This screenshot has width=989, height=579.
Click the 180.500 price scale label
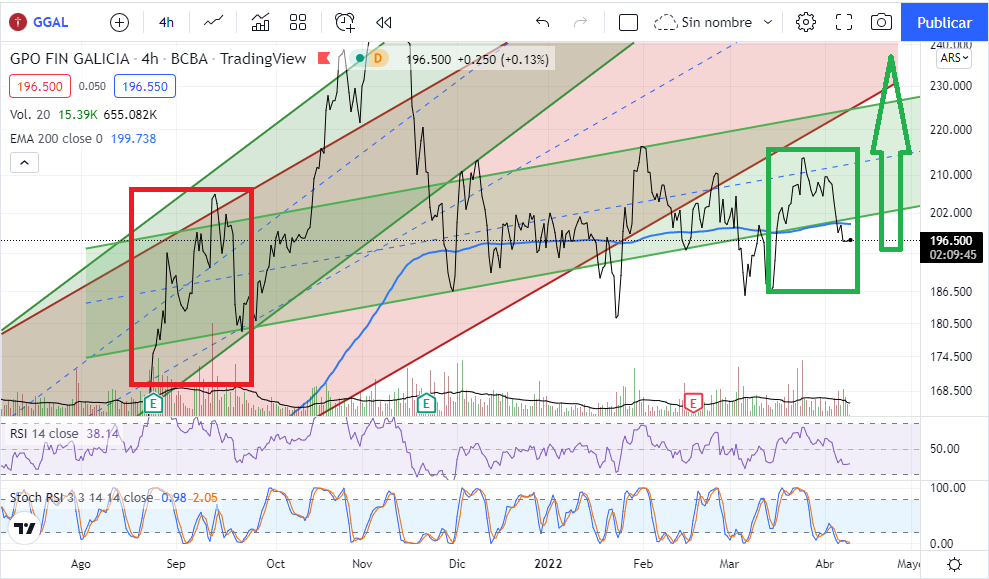pyautogui.click(x=951, y=324)
